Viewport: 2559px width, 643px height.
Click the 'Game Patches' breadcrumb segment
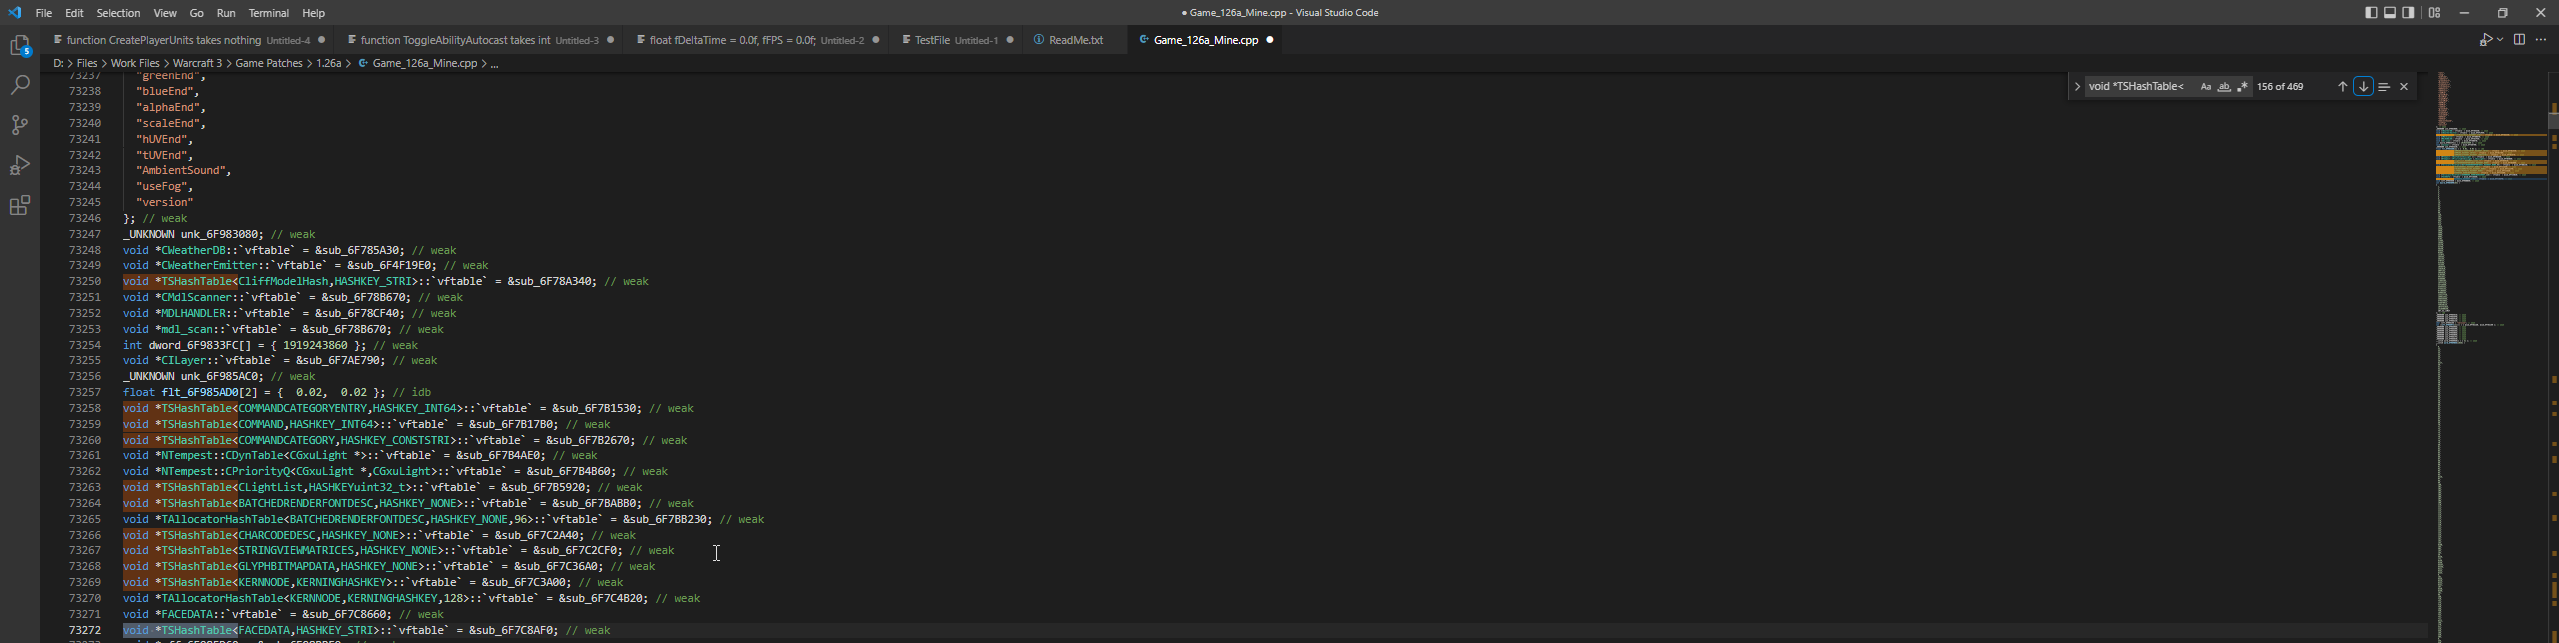[x=269, y=63]
